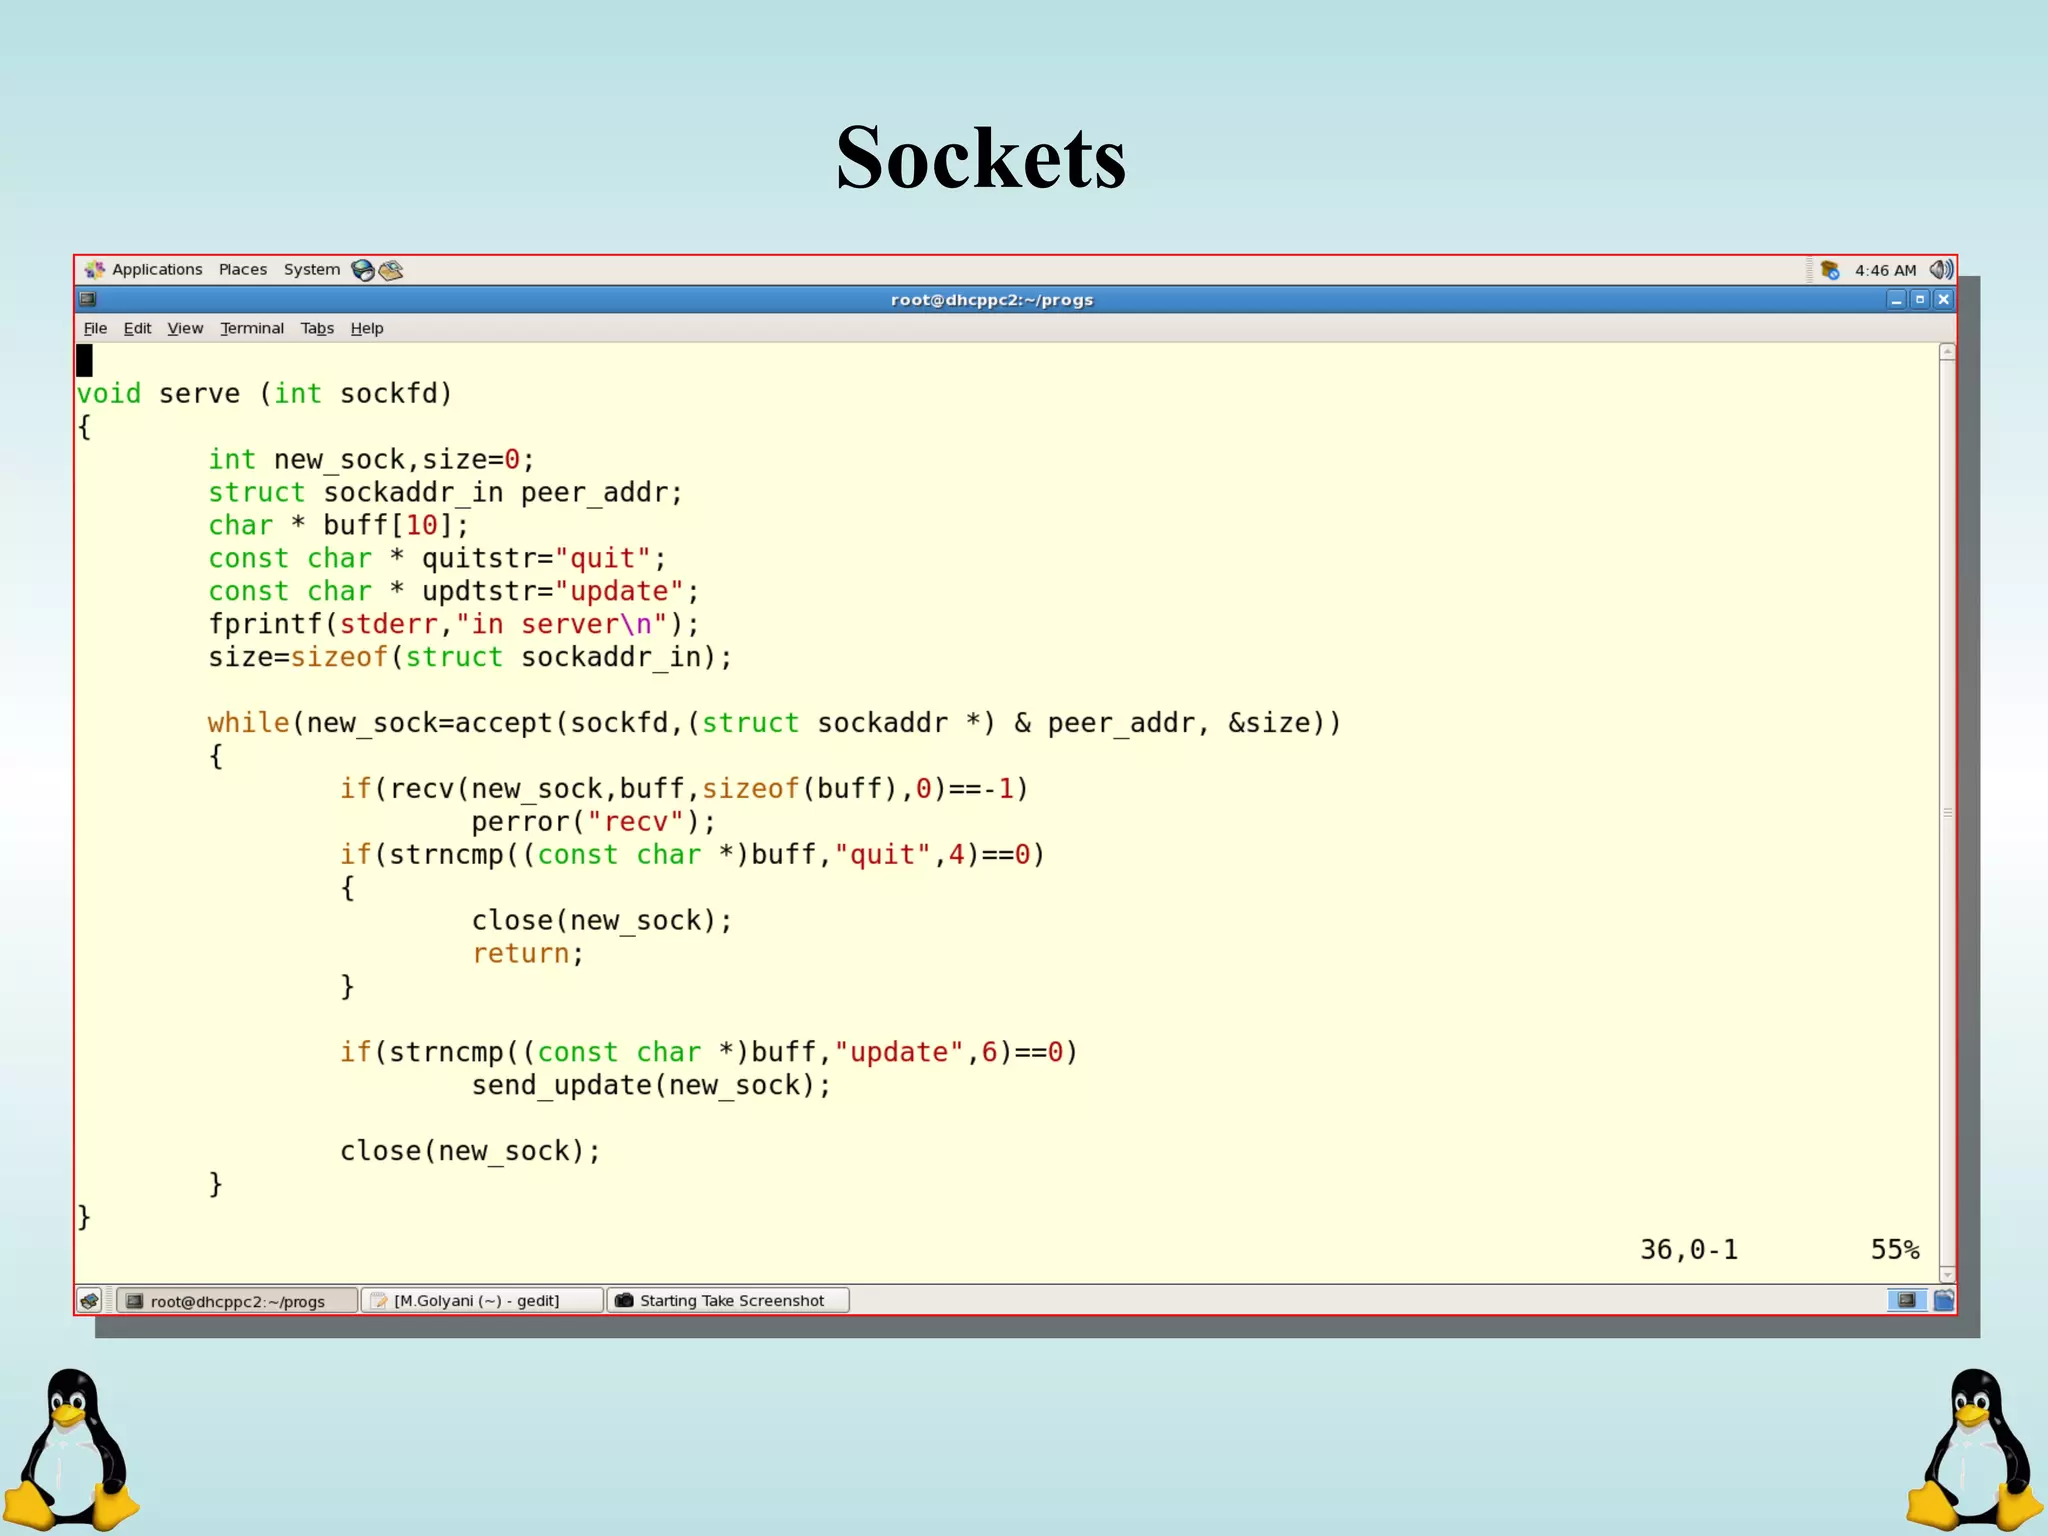This screenshot has width=2048, height=1536.
Task: Minimize the terminal window
Action: (x=1896, y=300)
